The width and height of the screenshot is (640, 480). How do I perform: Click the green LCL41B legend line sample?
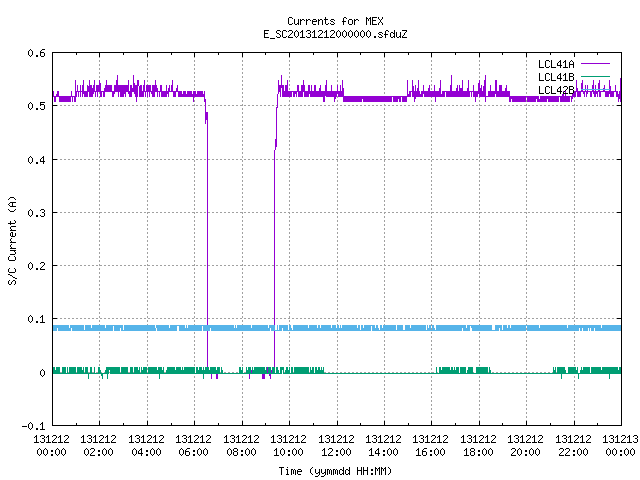click(595, 77)
